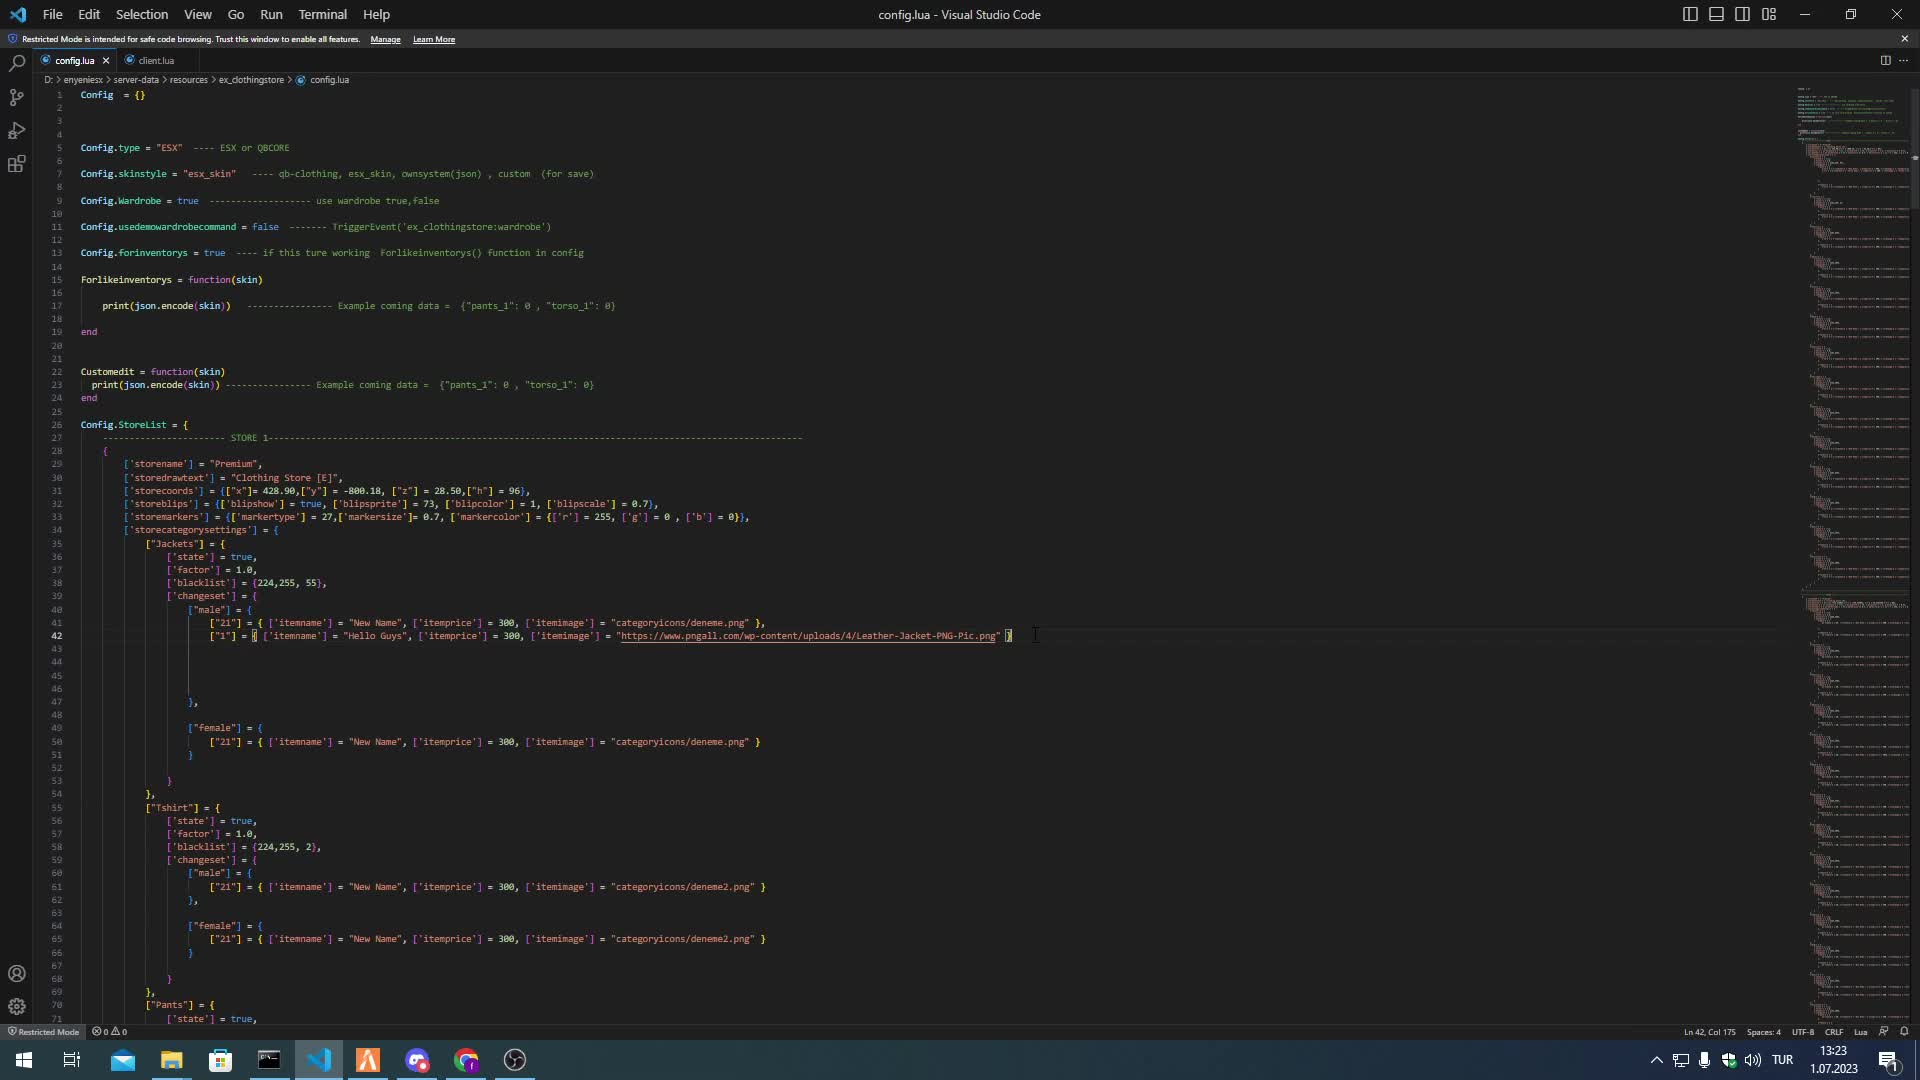Open the Search view in activity bar

click(16, 63)
